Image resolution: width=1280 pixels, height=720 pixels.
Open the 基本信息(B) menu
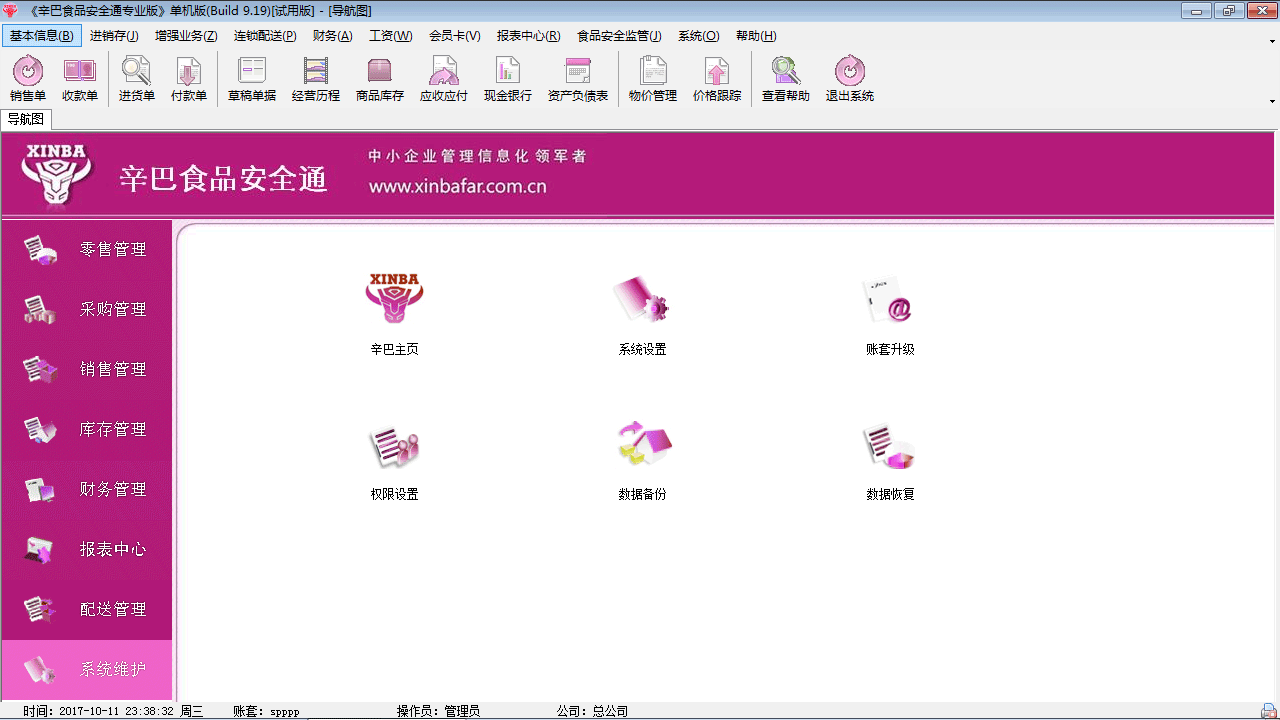(41, 36)
